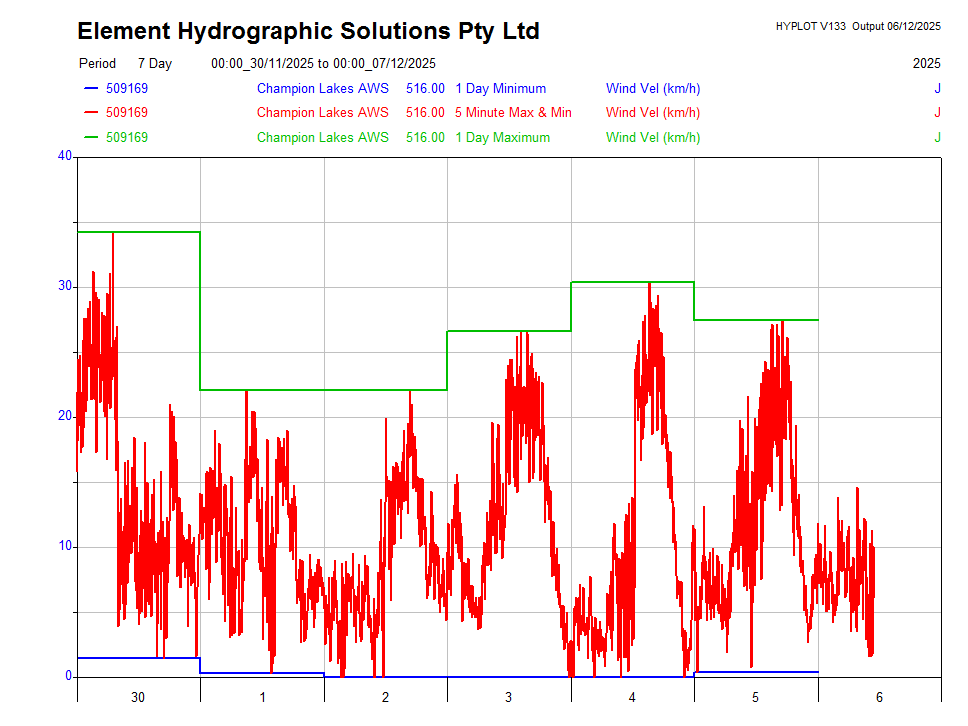Click the red legend line for 5 Minute Max & Min
Image resolution: width=968 pixels, height=726 pixels.
[x=89, y=113]
